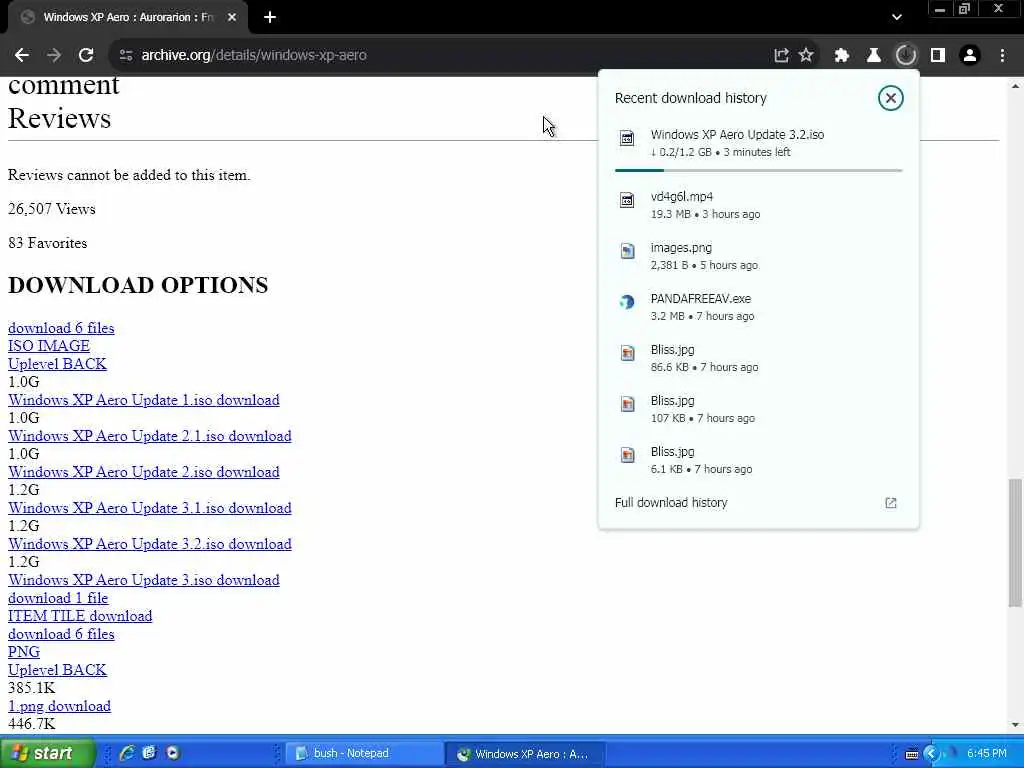Click icon of Bliss.jpg 107 KB
The height and width of the screenshot is (768, 1024).
627,404
